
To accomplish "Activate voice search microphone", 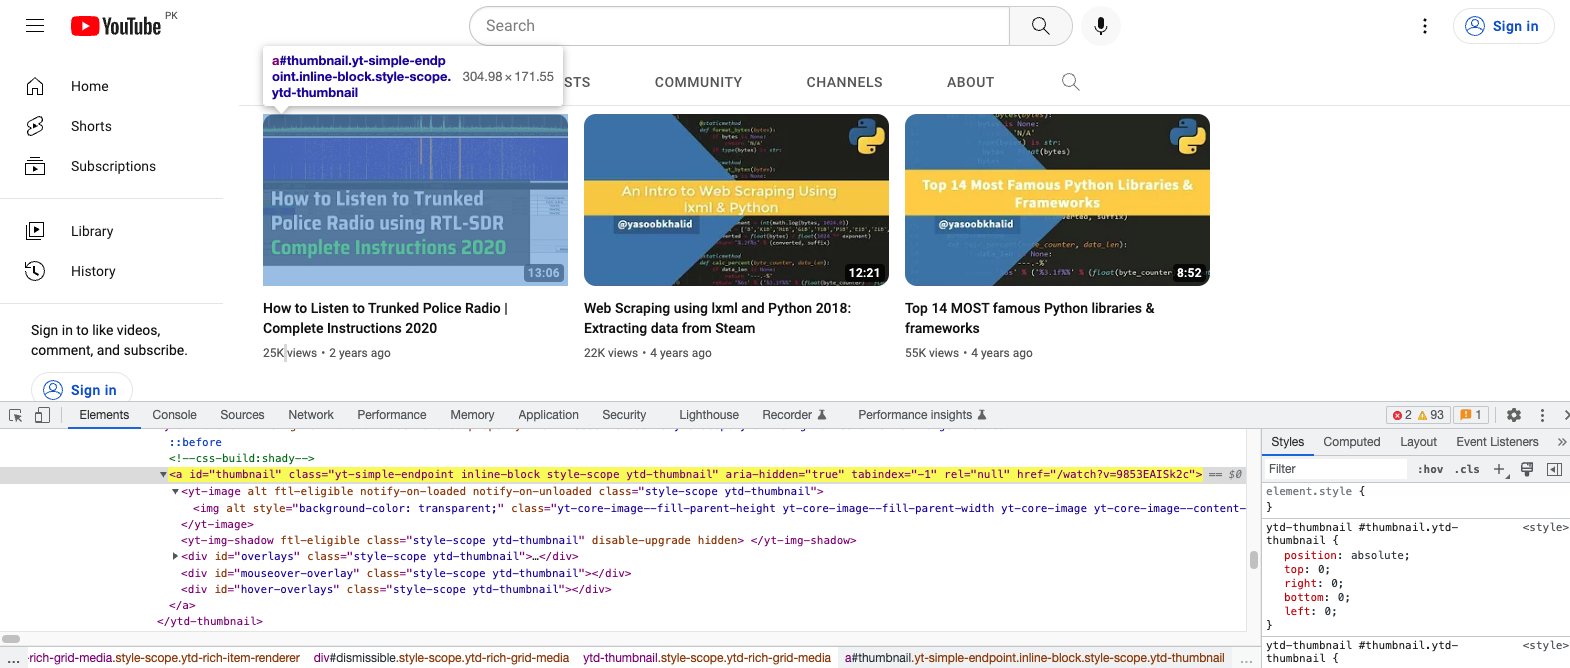I will point(1100,26).
